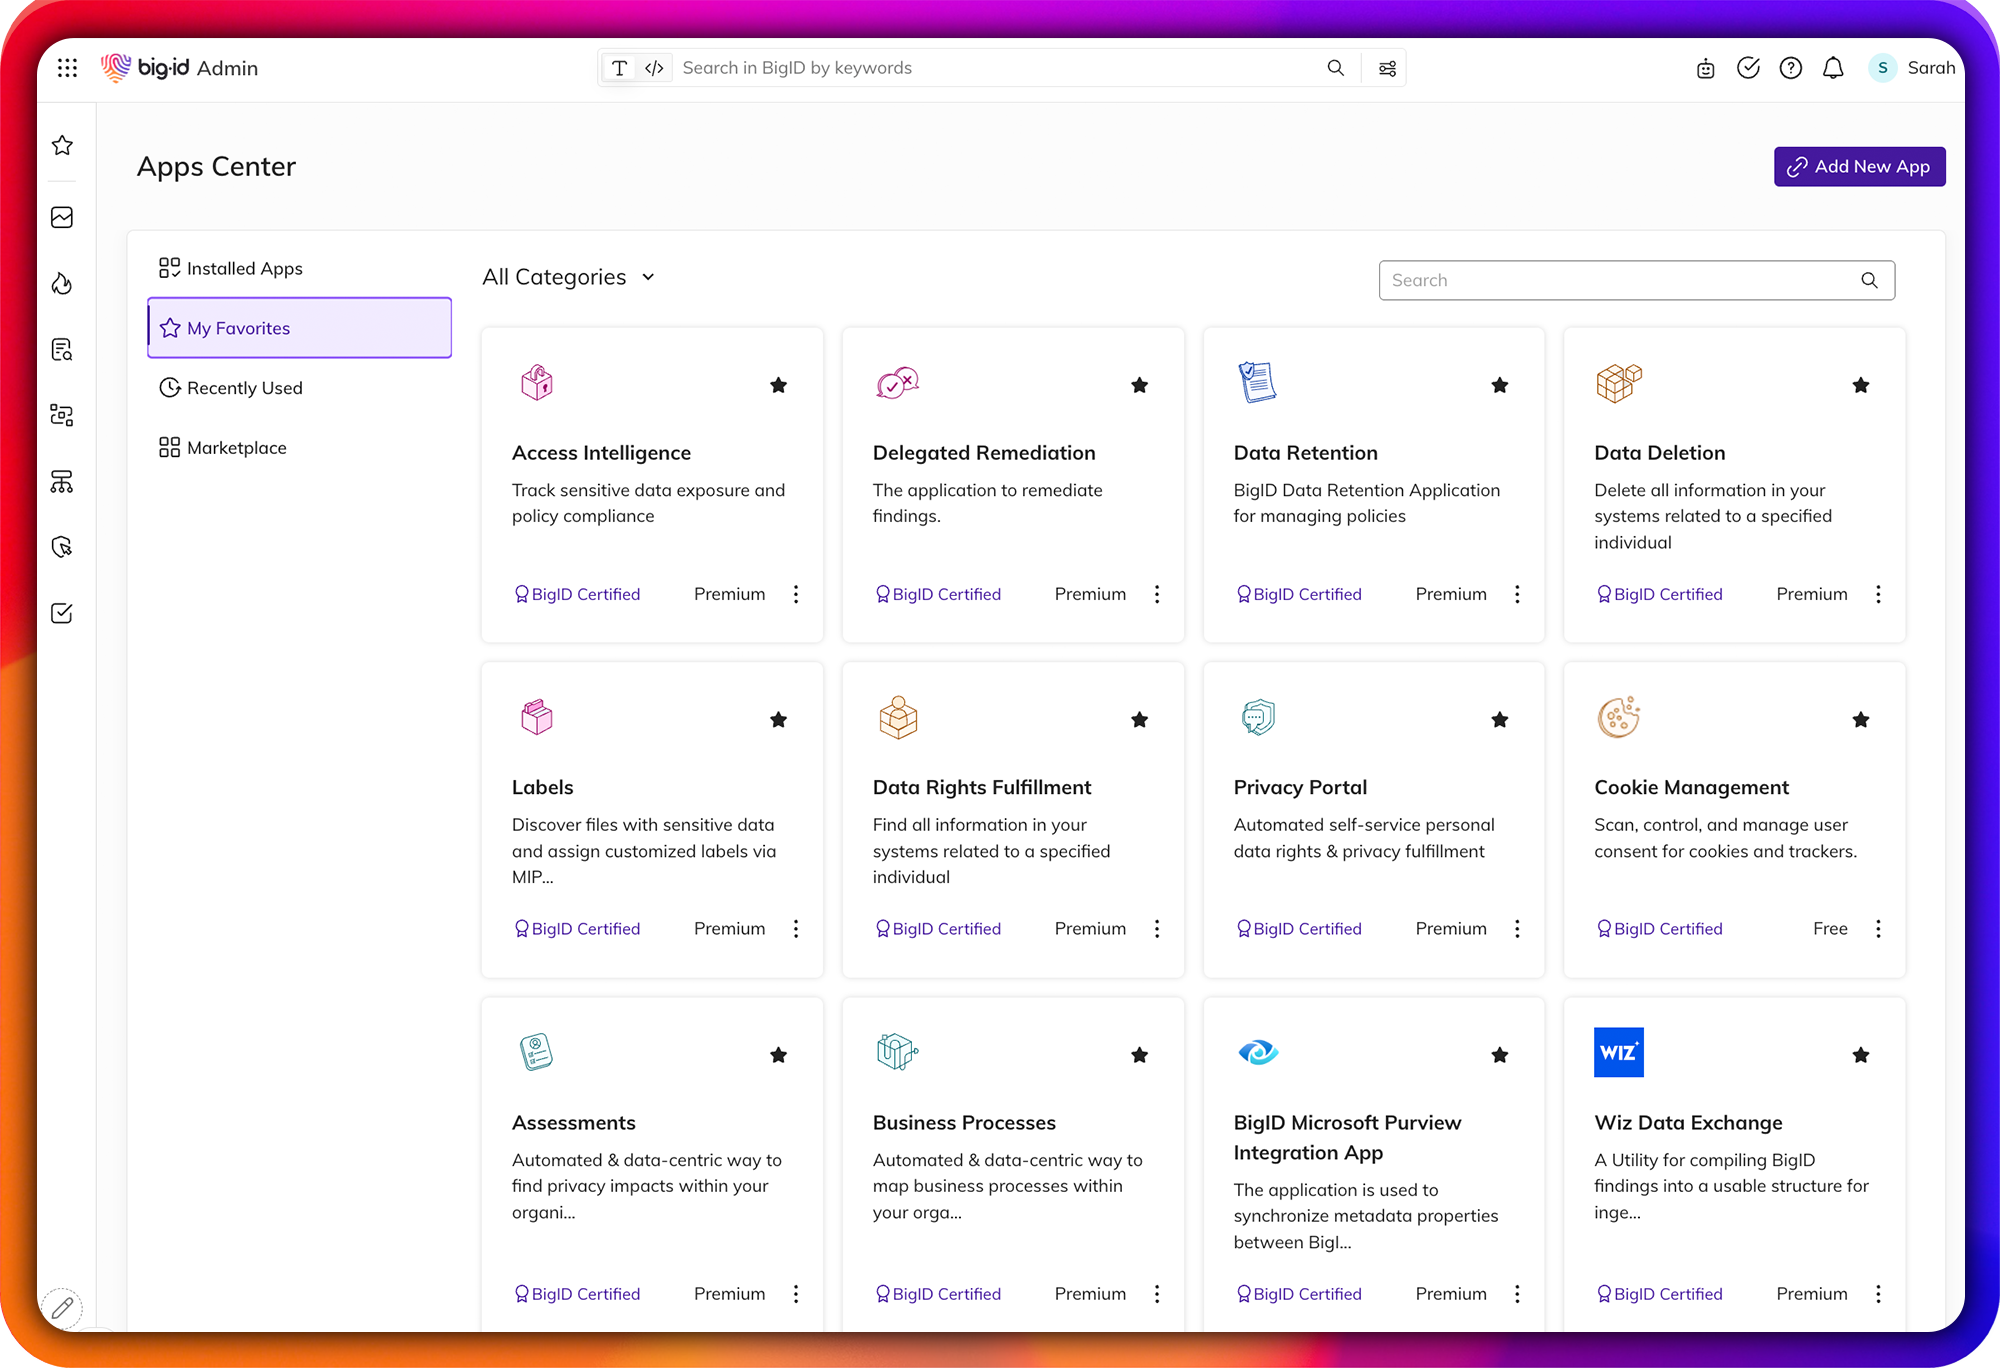Open the three-dot menu on Data Retention
This screenshot has width=2000, height=1368.
1517,593
